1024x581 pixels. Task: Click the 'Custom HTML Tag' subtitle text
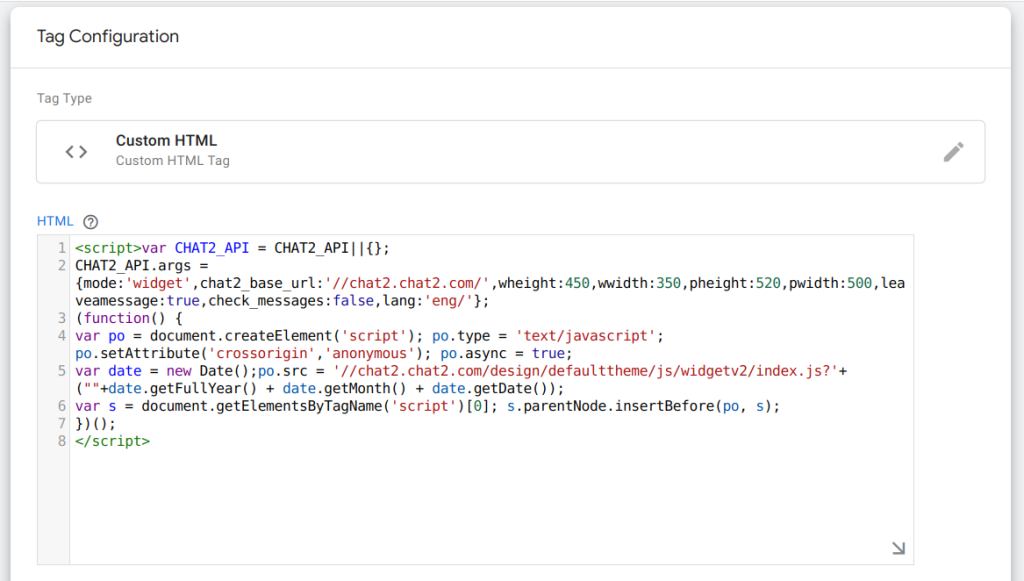[x=172, y=161]
